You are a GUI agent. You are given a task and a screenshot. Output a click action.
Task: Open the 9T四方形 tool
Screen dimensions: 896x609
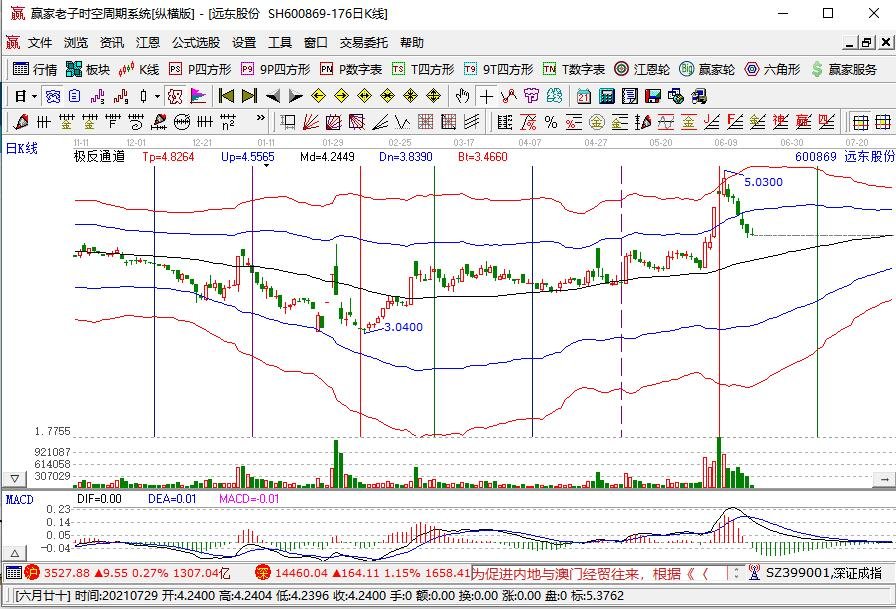click(x=498, y=69)
